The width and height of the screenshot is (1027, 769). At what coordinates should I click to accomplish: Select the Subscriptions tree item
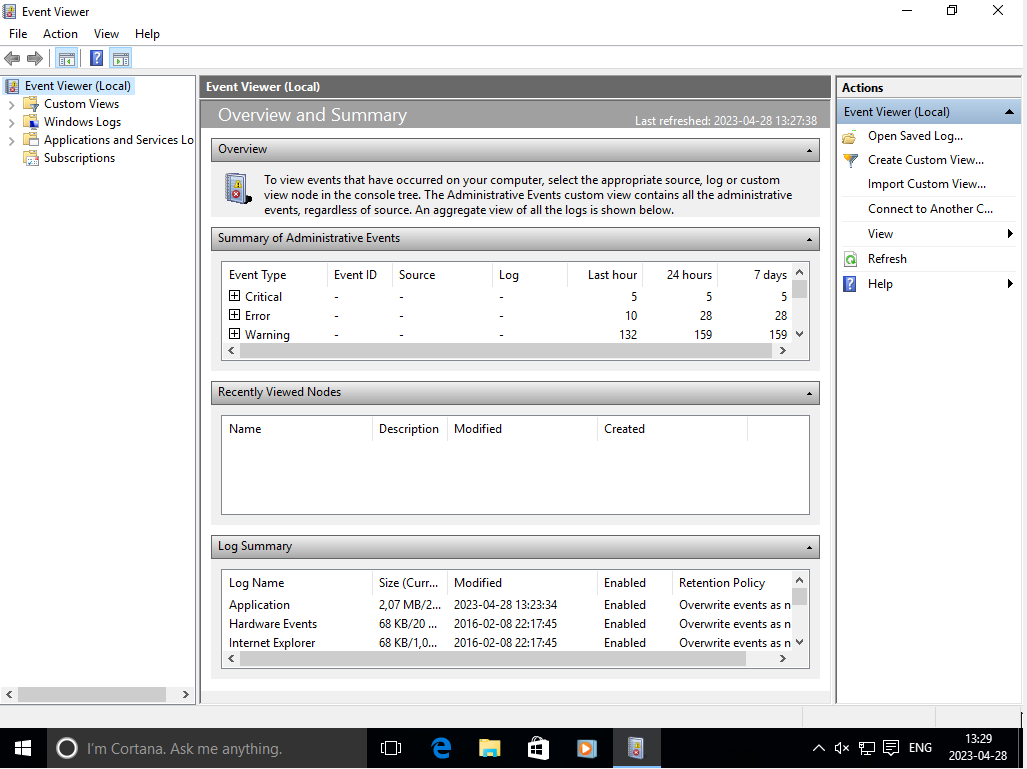tap(79, 158)
